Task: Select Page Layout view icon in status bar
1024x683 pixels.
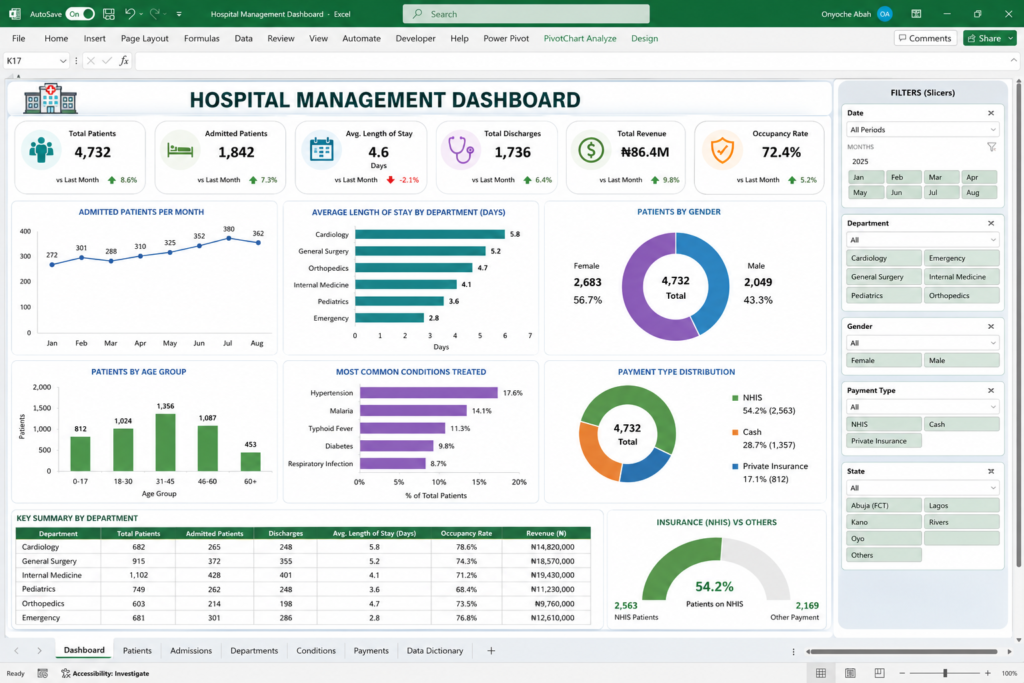Action: 850,673
